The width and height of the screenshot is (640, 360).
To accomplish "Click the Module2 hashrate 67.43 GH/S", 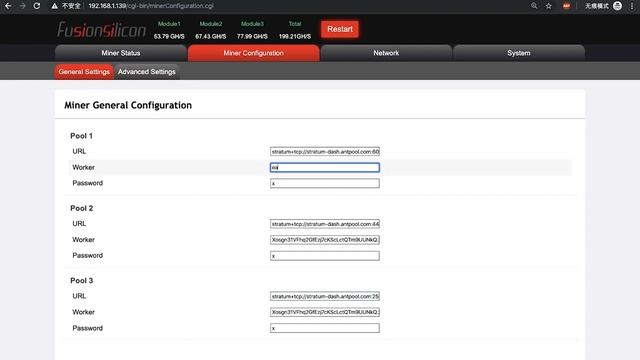I will click(x=211, y=36).
